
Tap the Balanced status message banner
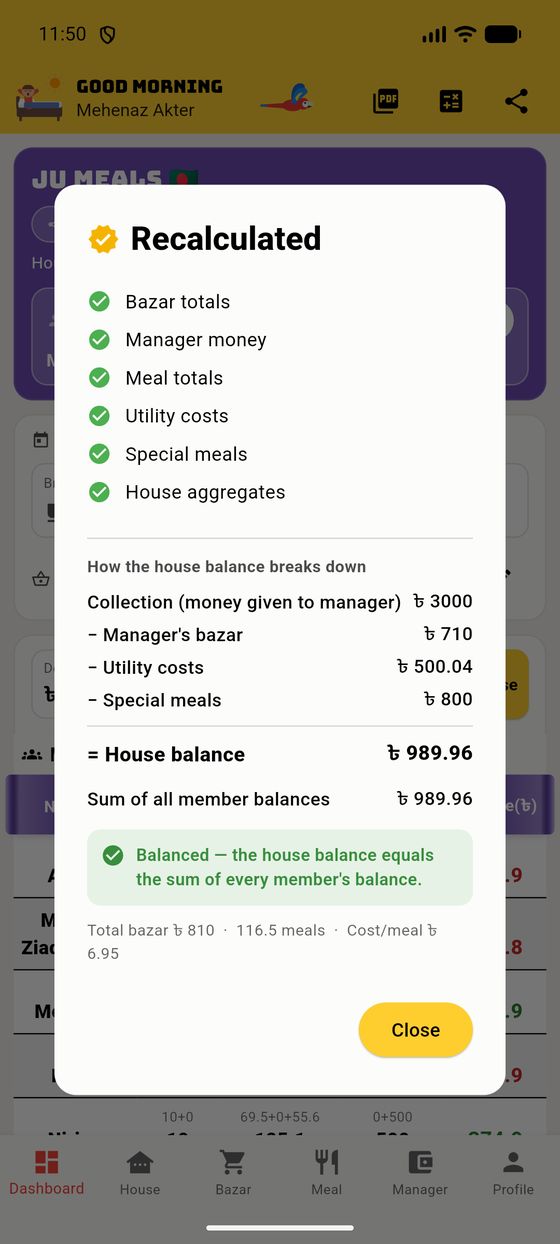pos(280,867)
